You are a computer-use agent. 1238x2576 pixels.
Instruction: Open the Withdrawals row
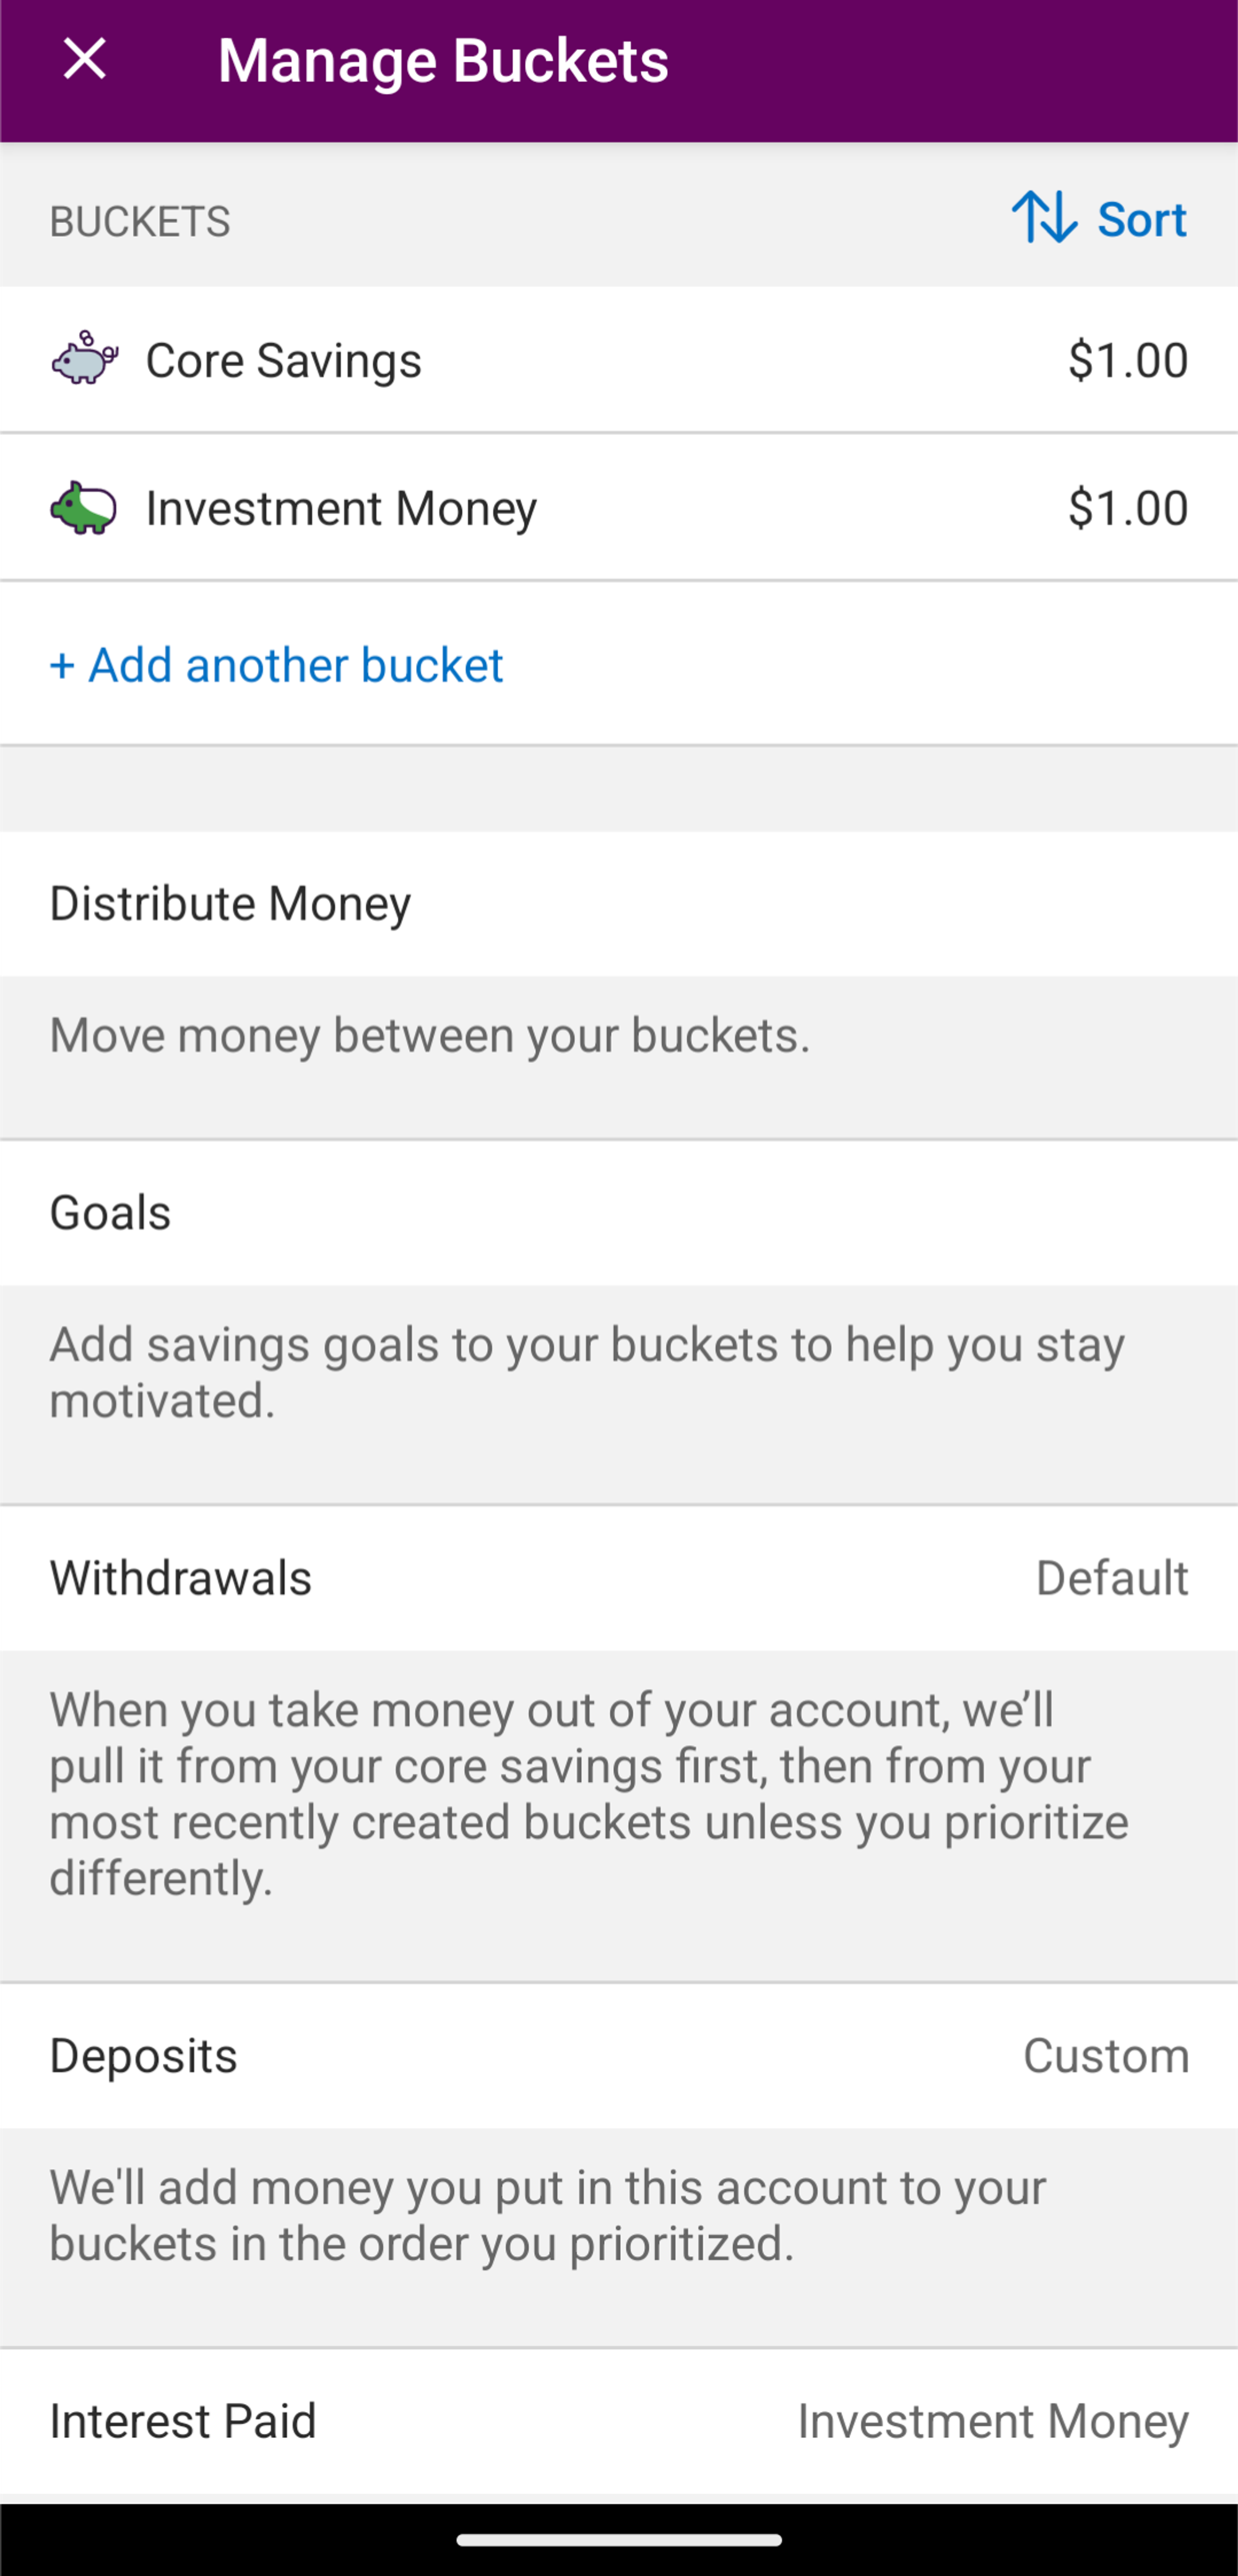619,1577
